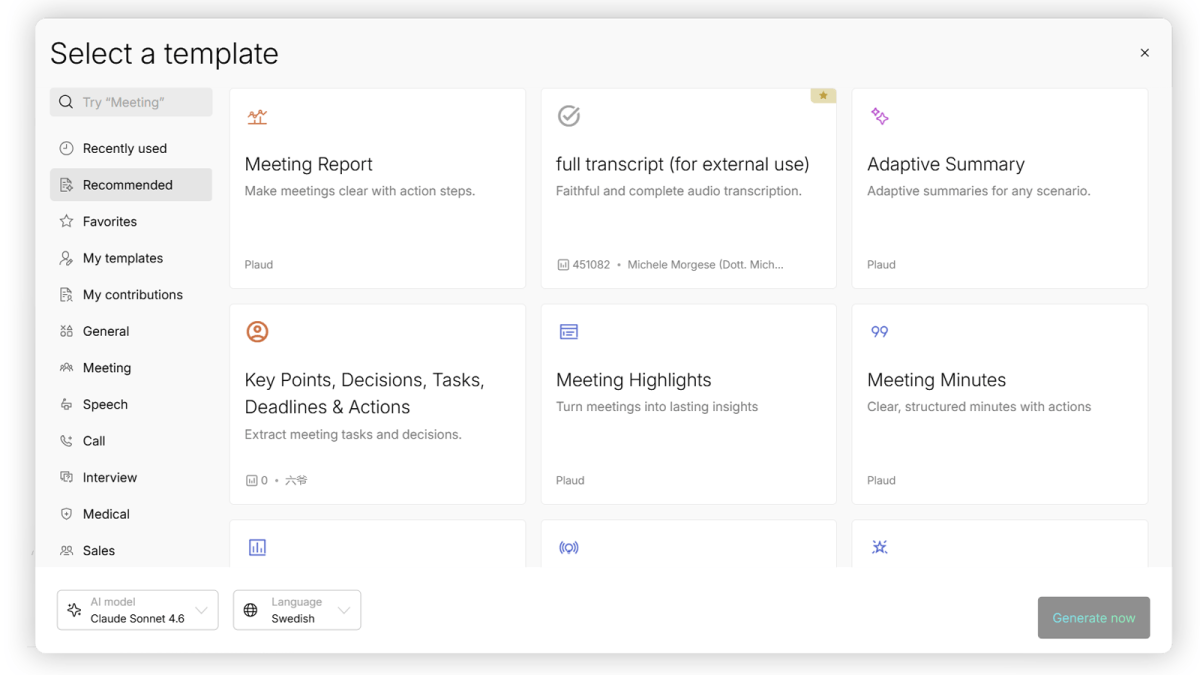Click the Sales category icon
The image size is (1200, 675).
click(66, 551)
